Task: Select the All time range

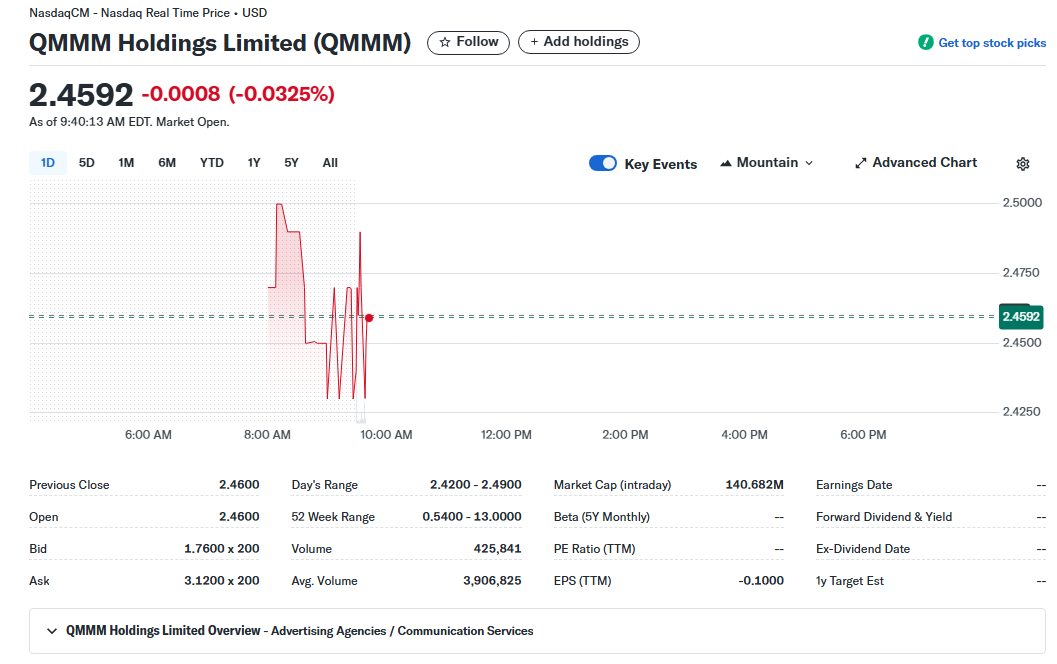Action: (x=330, y=163)
